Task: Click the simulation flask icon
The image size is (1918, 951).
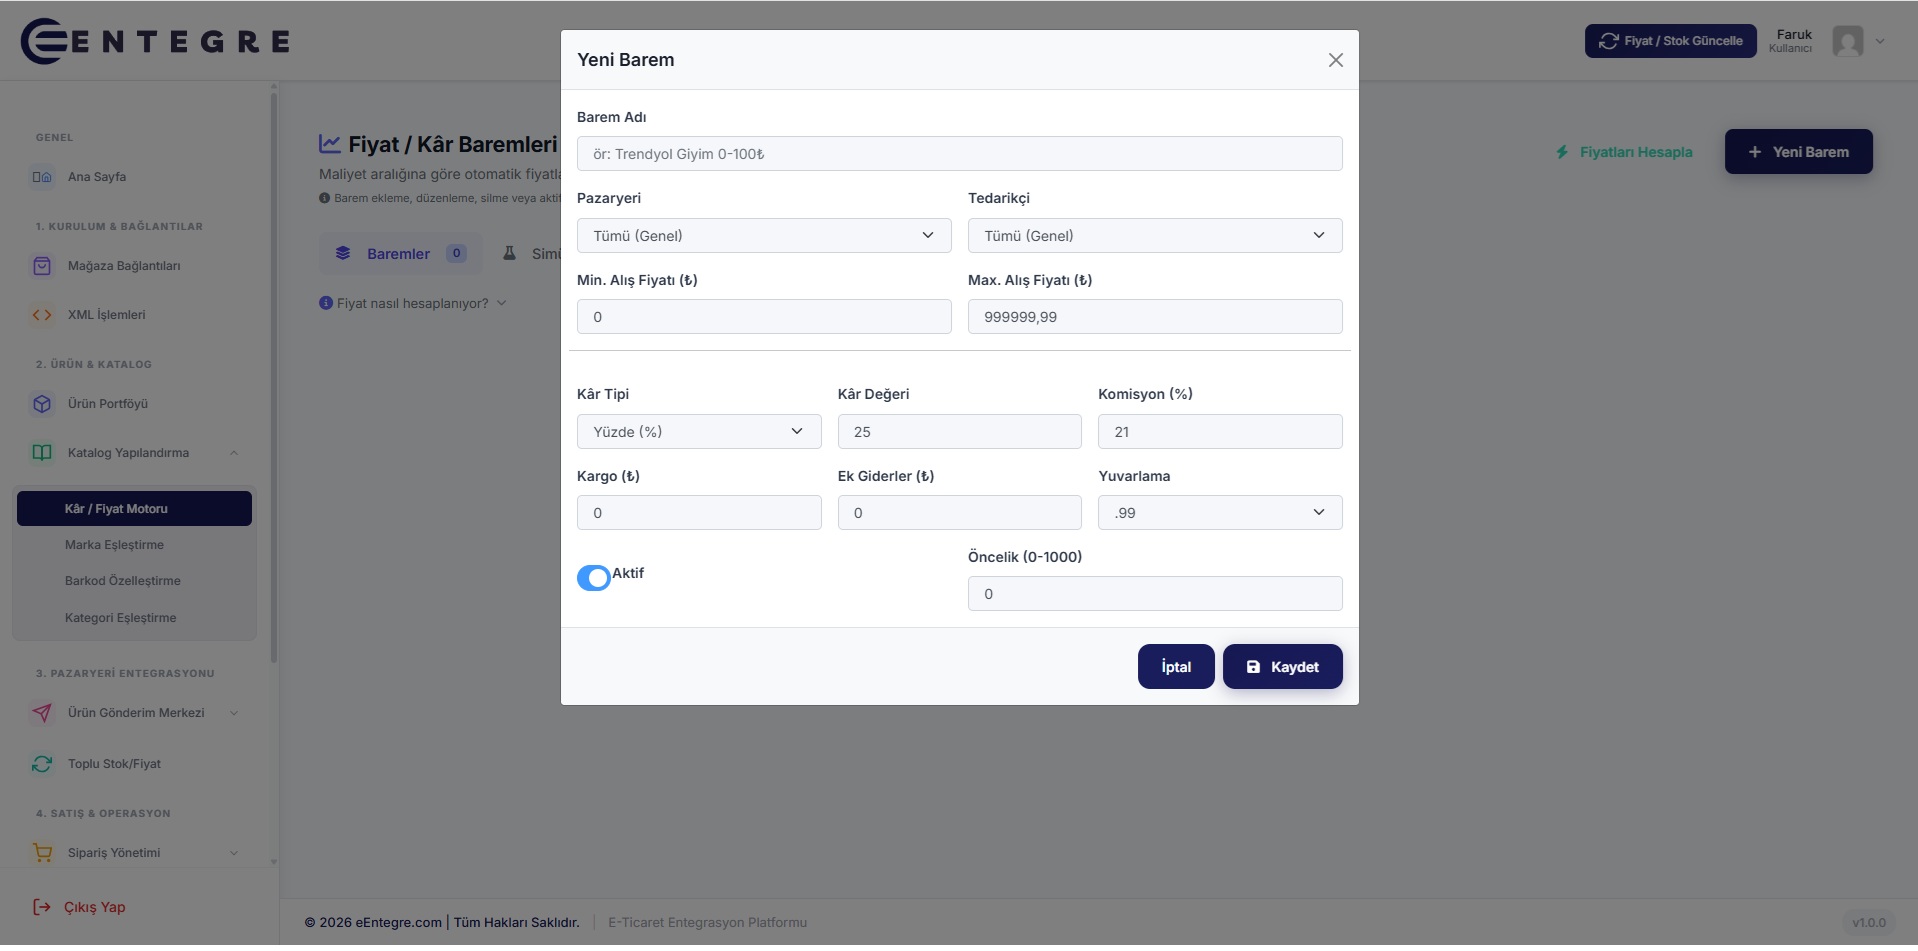Action: [510, 253]
